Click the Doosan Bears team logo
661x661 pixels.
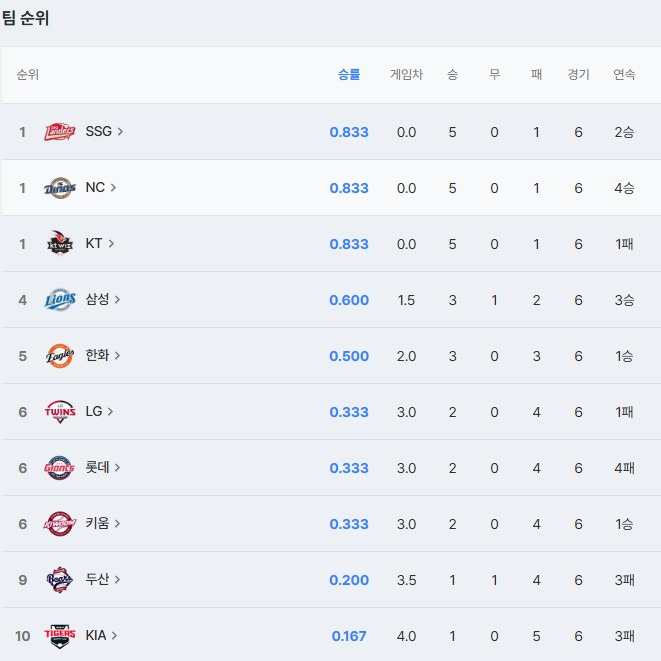(60, 580)
